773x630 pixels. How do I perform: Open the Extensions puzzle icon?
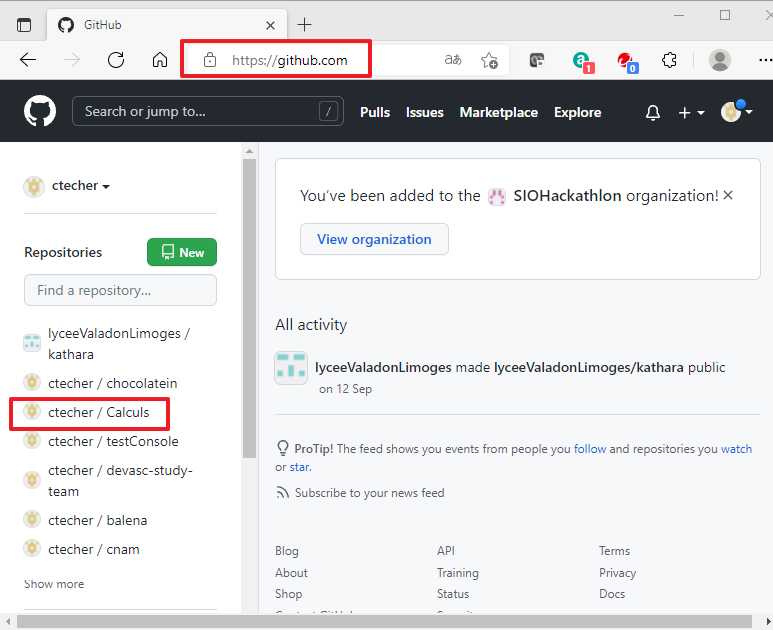(669, 60)
